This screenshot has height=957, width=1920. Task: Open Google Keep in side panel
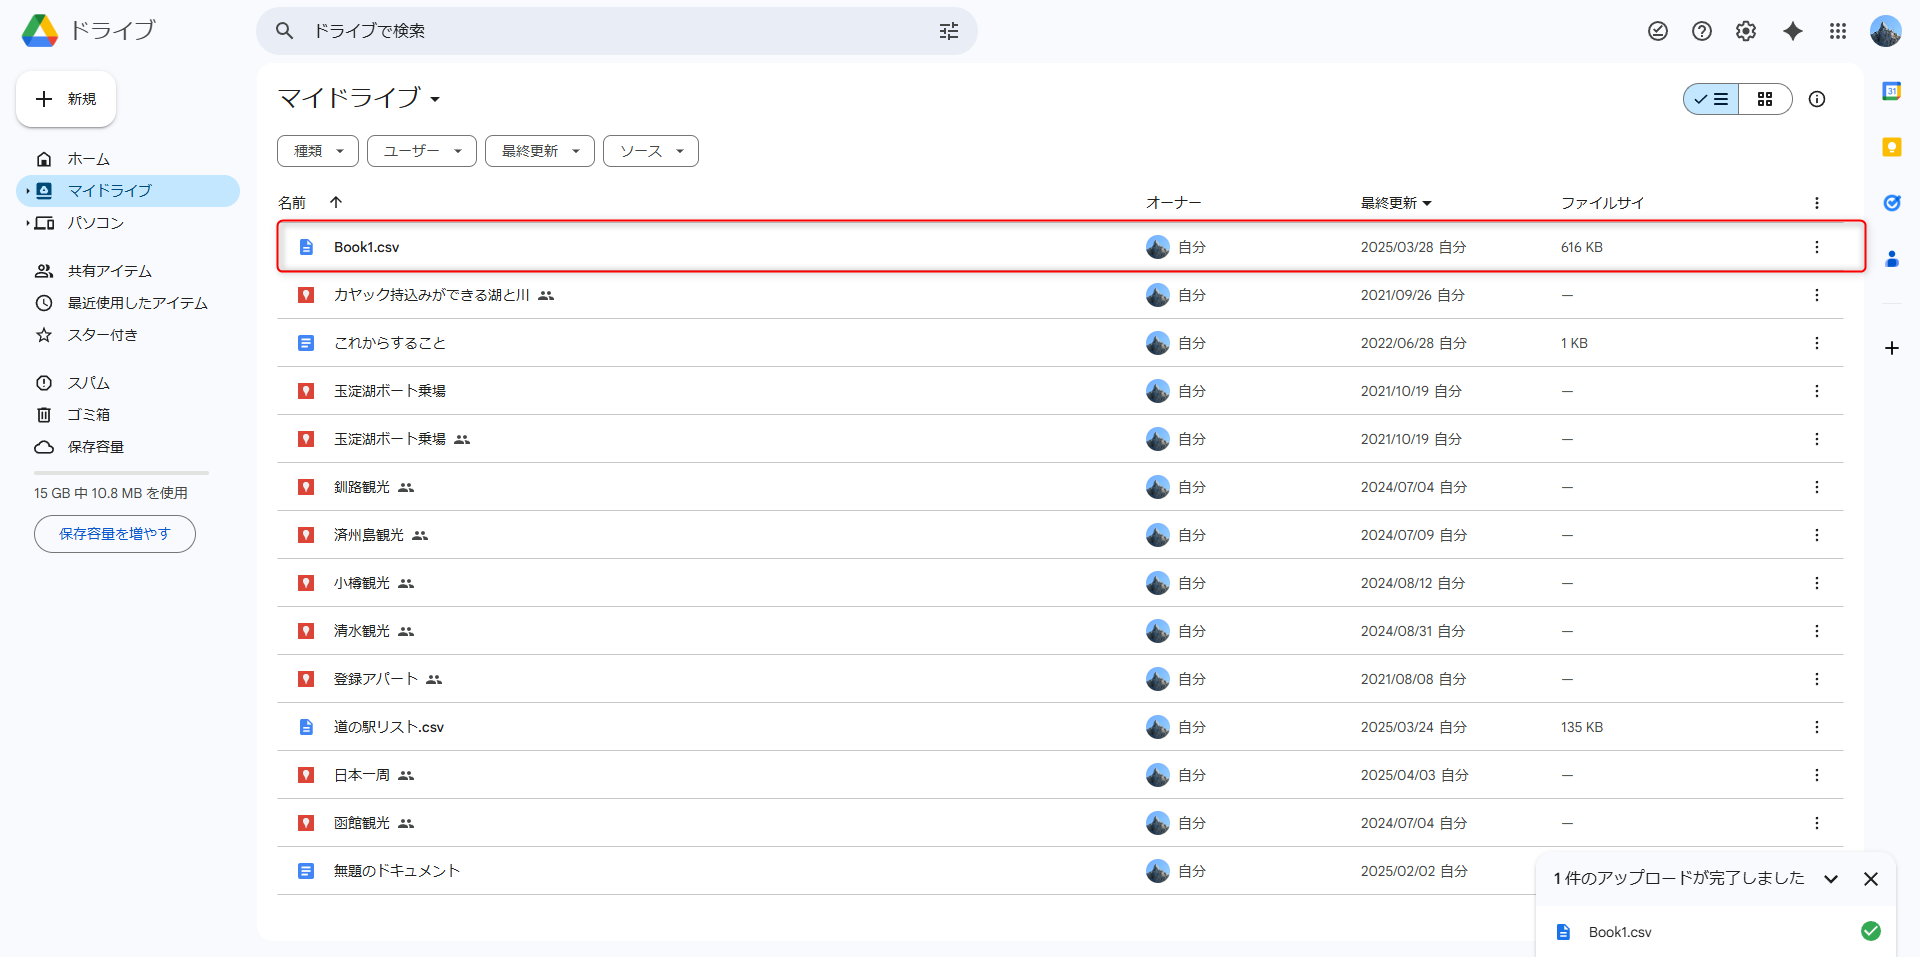tap(1891, 147)
